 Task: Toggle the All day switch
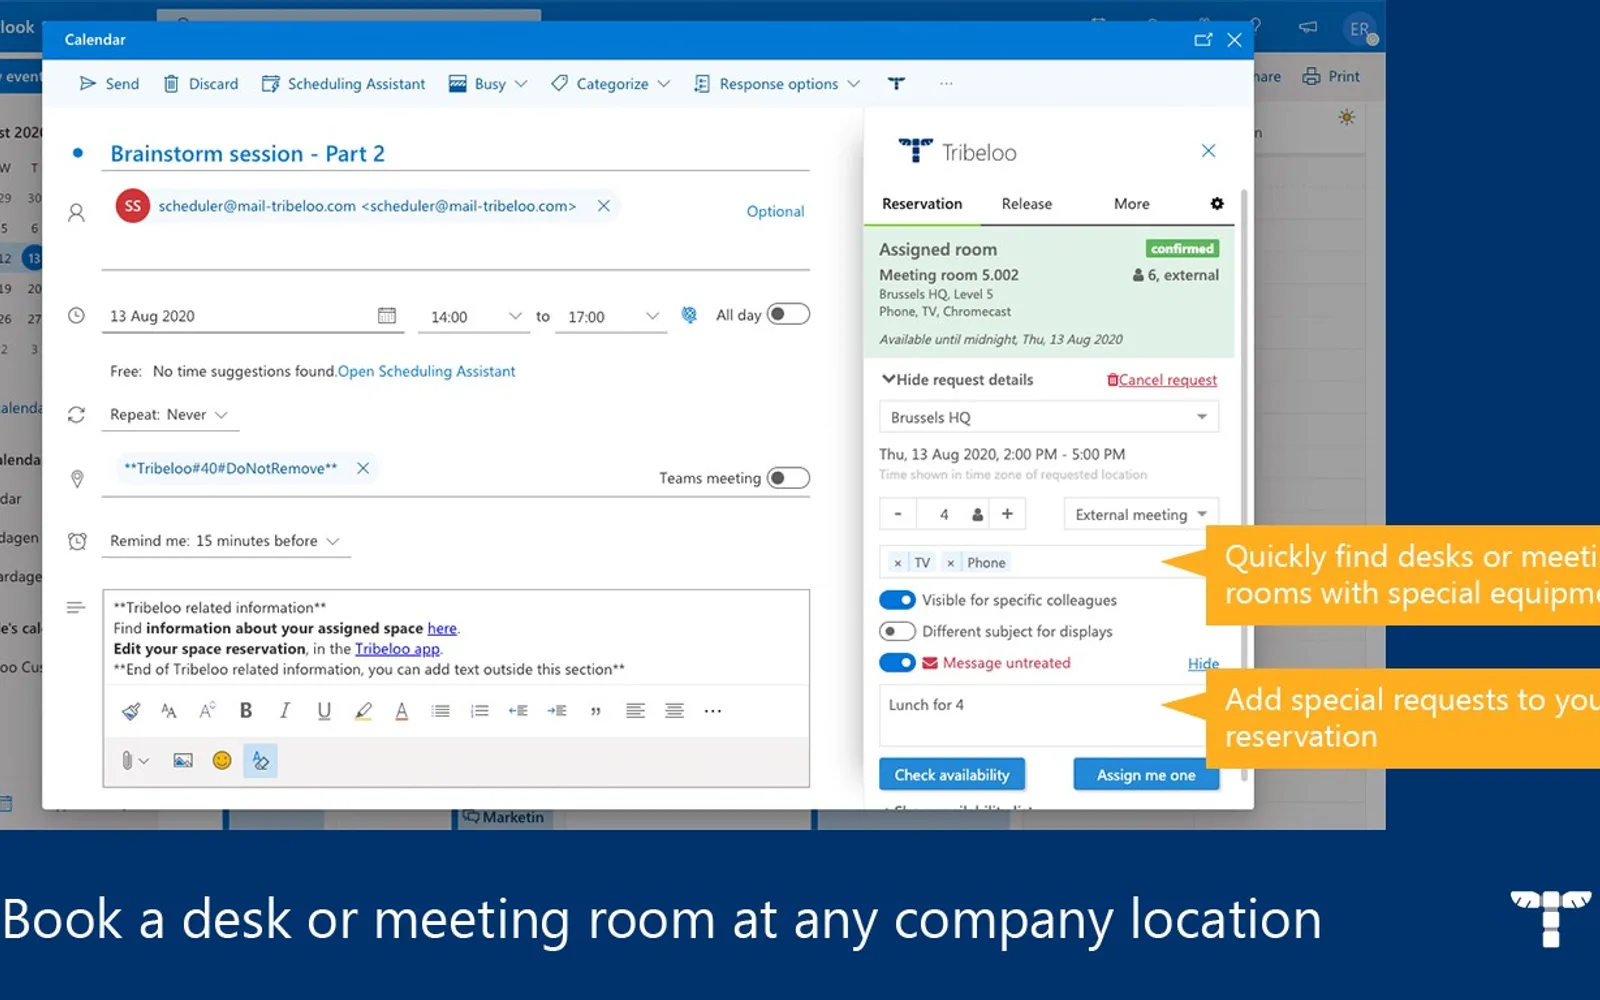point(788,314)
